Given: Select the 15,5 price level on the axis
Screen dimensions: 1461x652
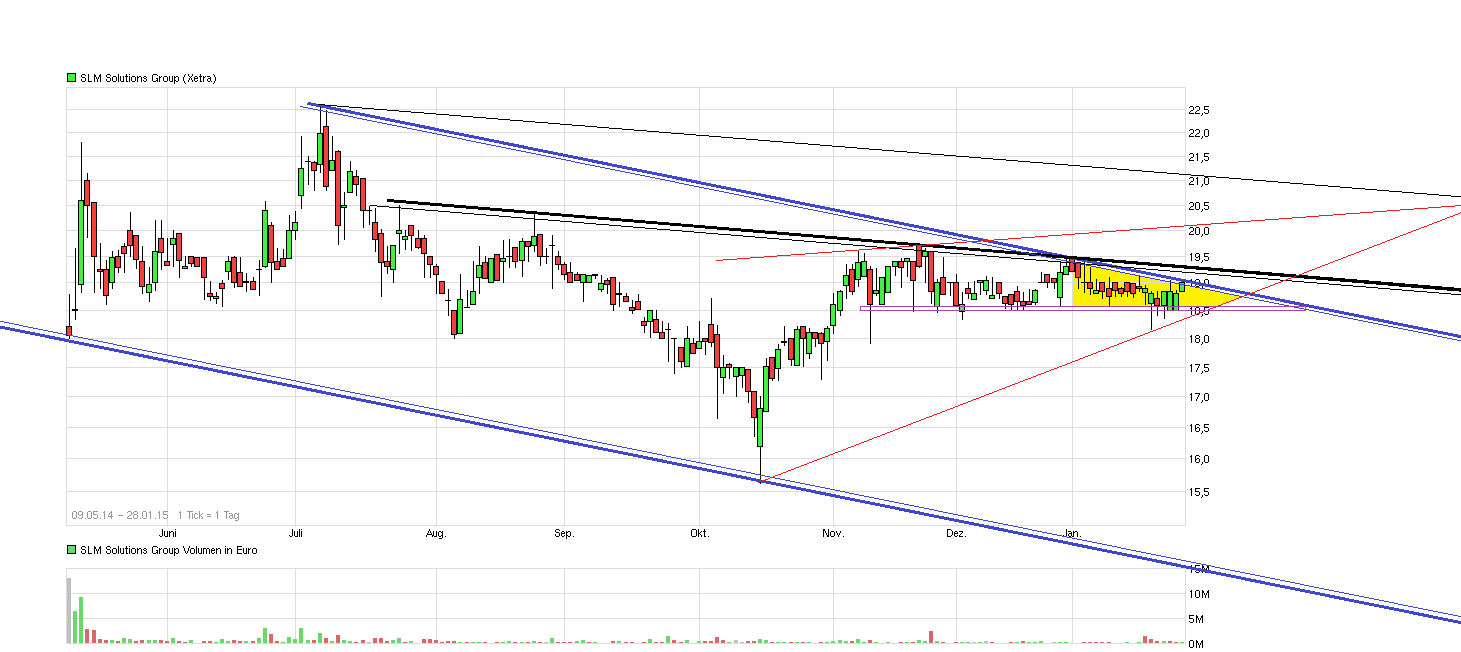Looking at the screenshot, I should pos(1199,492).
